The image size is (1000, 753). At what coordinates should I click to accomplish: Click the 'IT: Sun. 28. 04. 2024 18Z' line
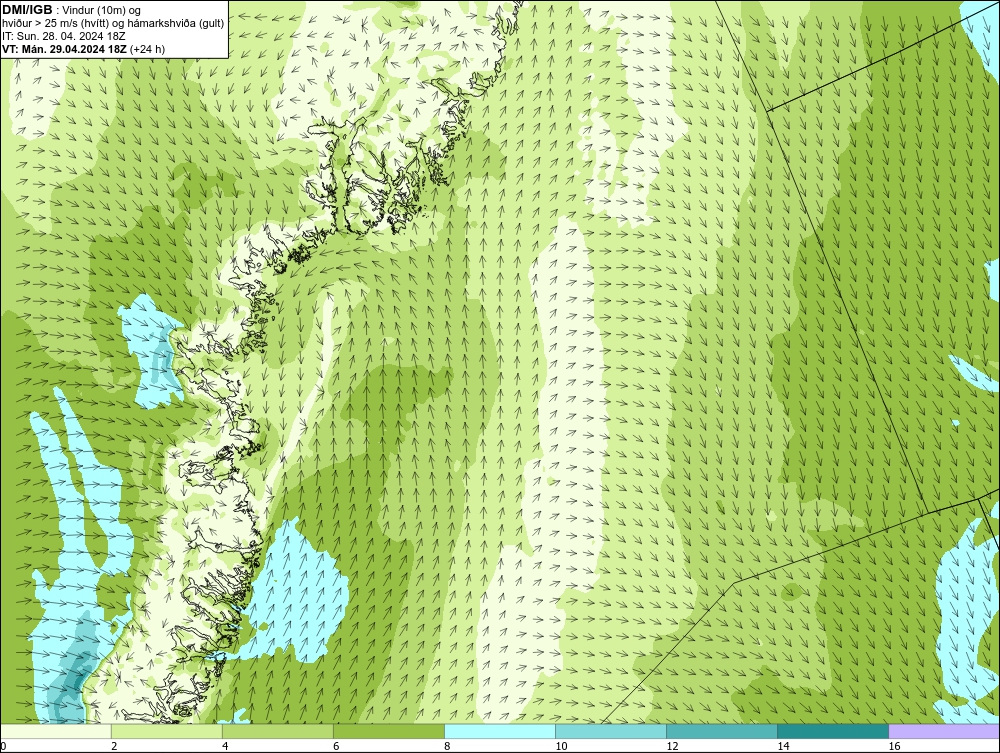[x=64, y=36]
